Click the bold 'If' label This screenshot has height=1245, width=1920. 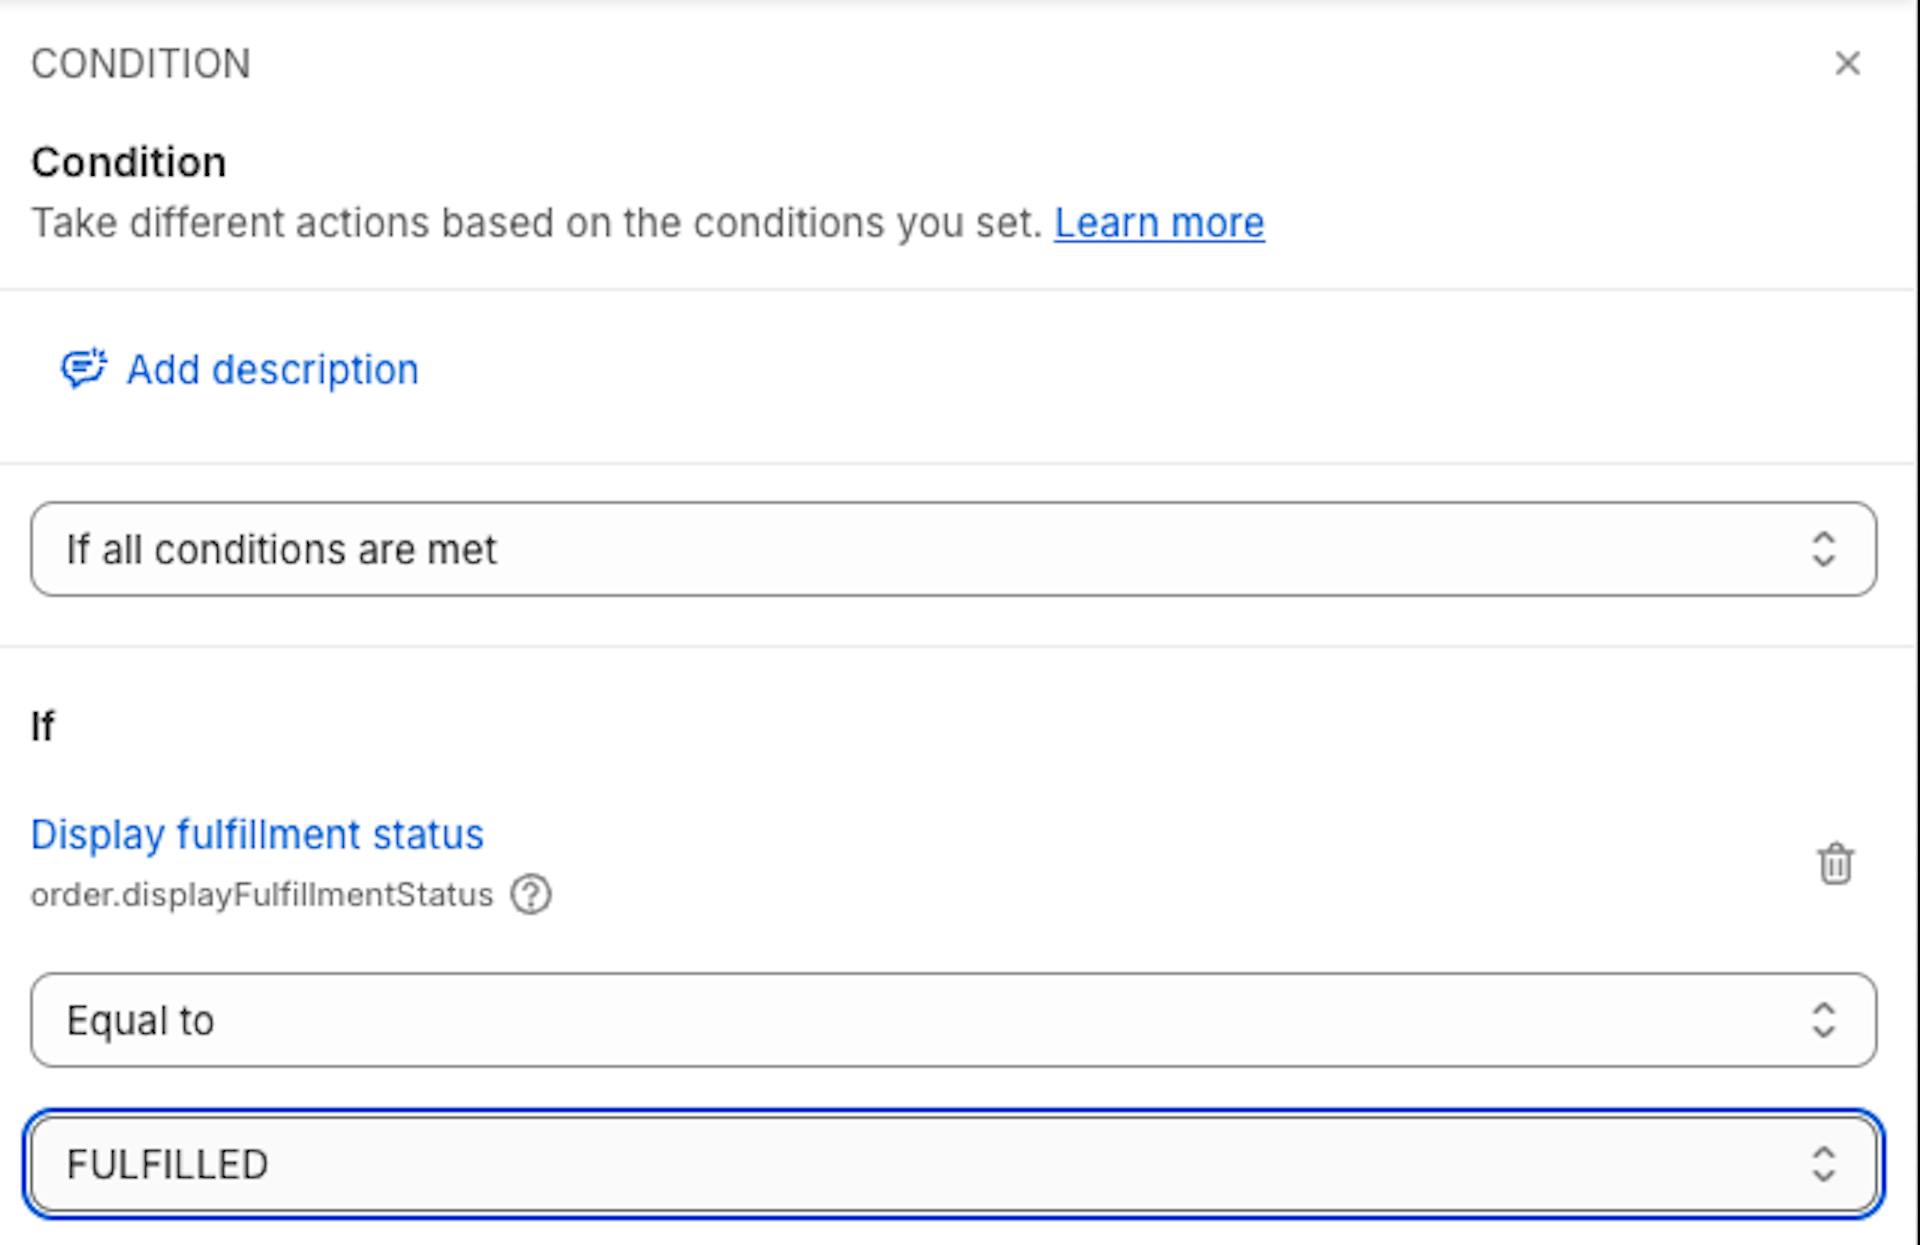click(42, 726)
